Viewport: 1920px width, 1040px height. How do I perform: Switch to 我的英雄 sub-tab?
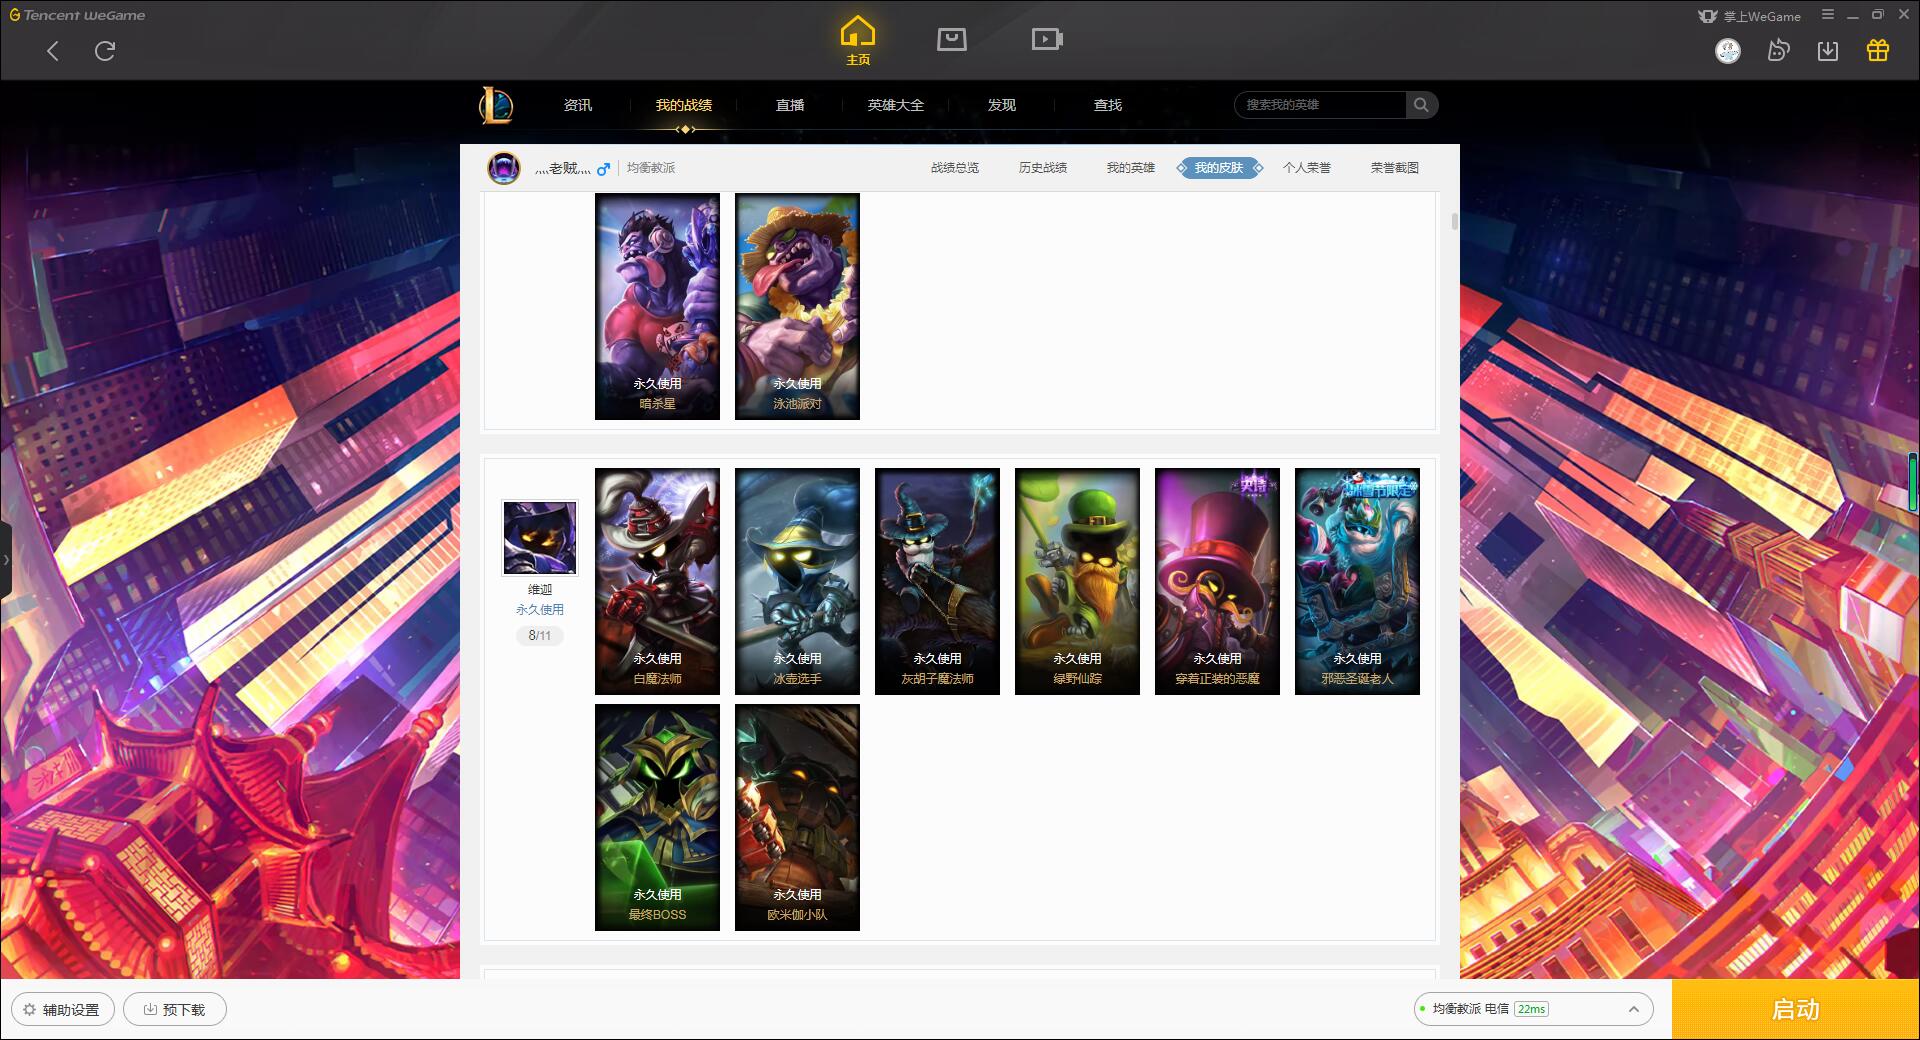tap(1131, 168)
